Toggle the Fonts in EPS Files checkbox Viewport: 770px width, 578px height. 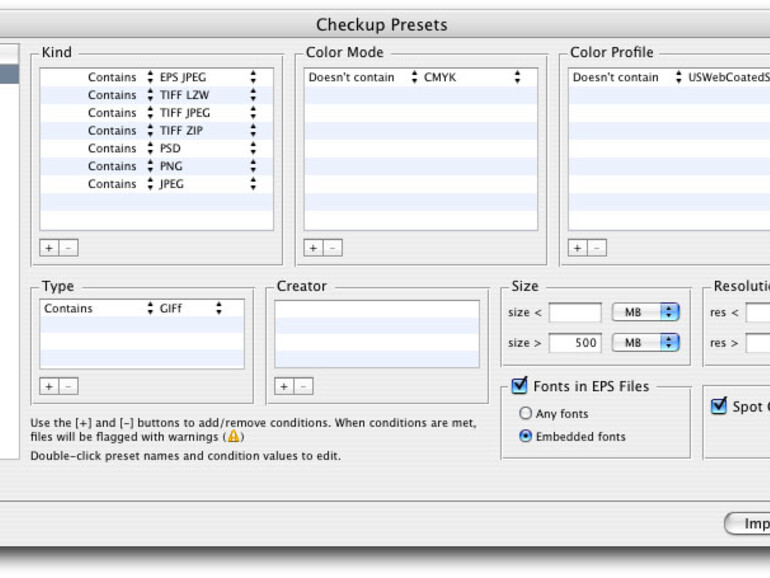tap(520, 386)
